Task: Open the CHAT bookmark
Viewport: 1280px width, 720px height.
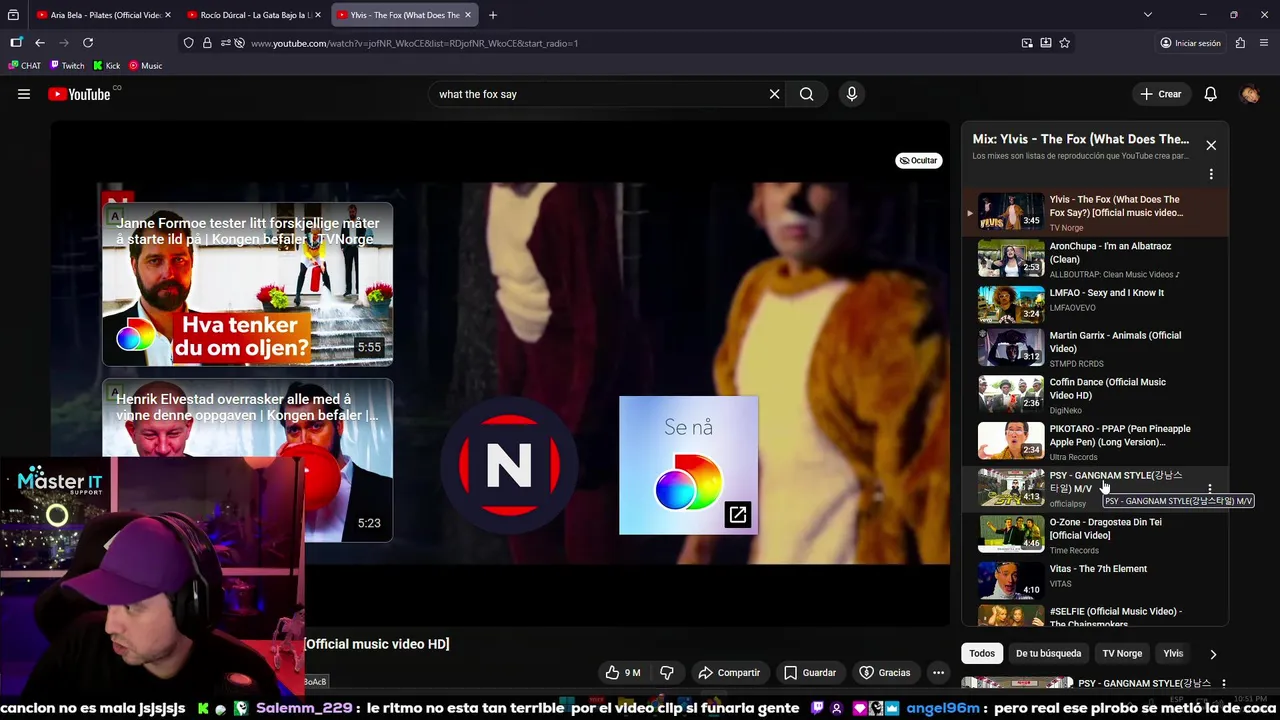Action: tap(25, 66)
